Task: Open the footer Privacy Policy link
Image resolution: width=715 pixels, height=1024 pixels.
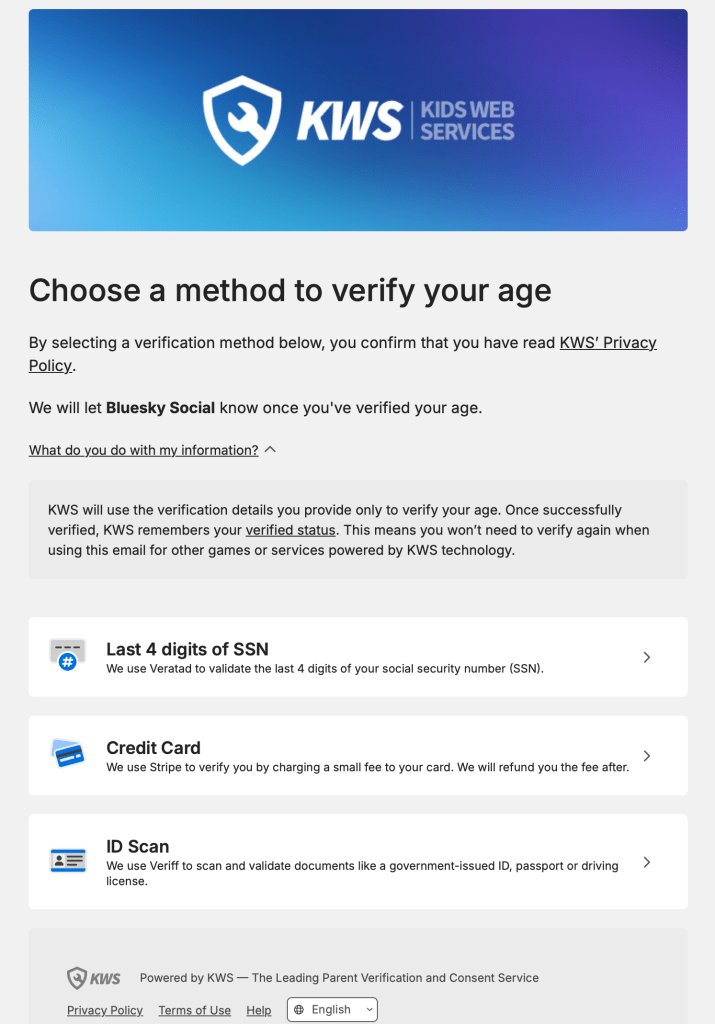Action: coord(105,1010)
